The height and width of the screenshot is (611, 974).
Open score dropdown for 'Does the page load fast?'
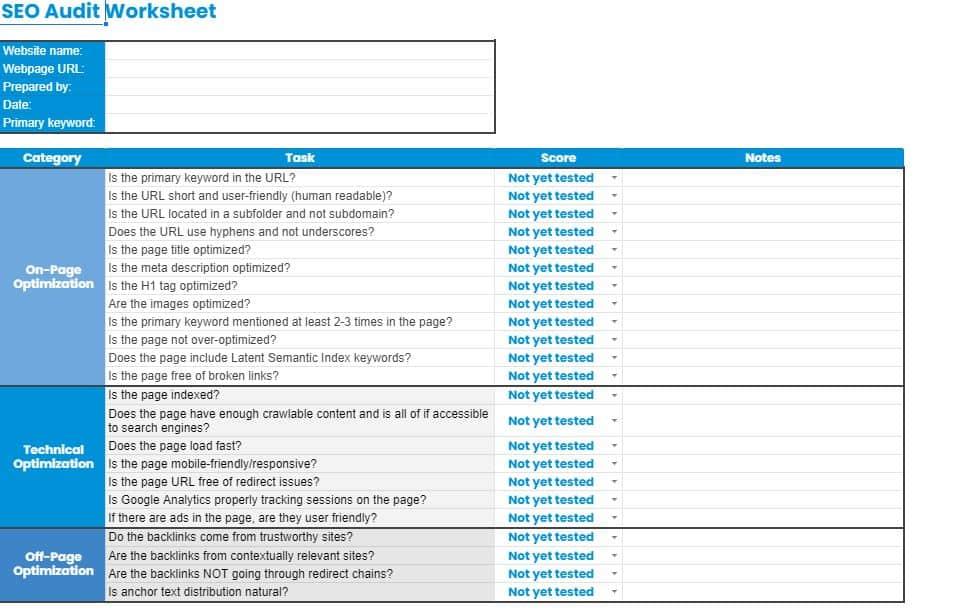click(614, 446)
